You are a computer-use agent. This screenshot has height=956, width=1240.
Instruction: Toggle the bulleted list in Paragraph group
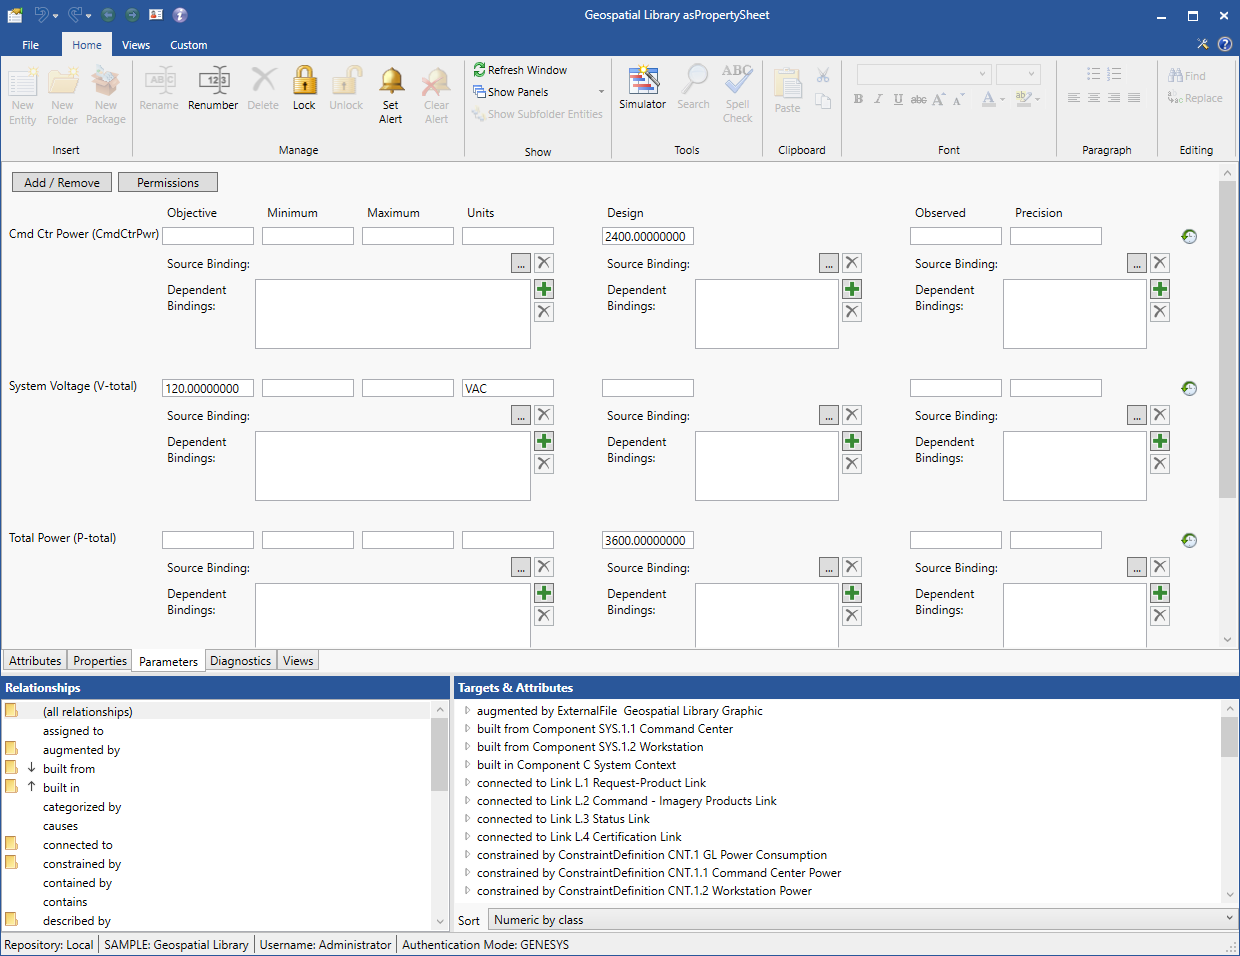point(1094,74)
